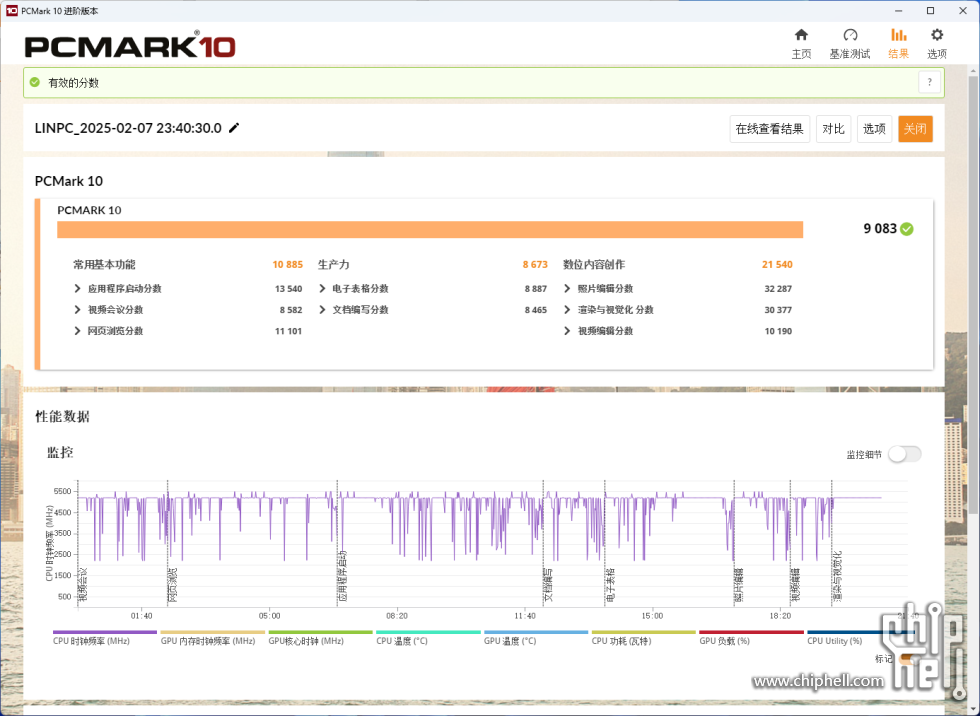Viewport: 980px width, 716px height.
Task: Click the score value 8 465
Action: coord(536,310)
